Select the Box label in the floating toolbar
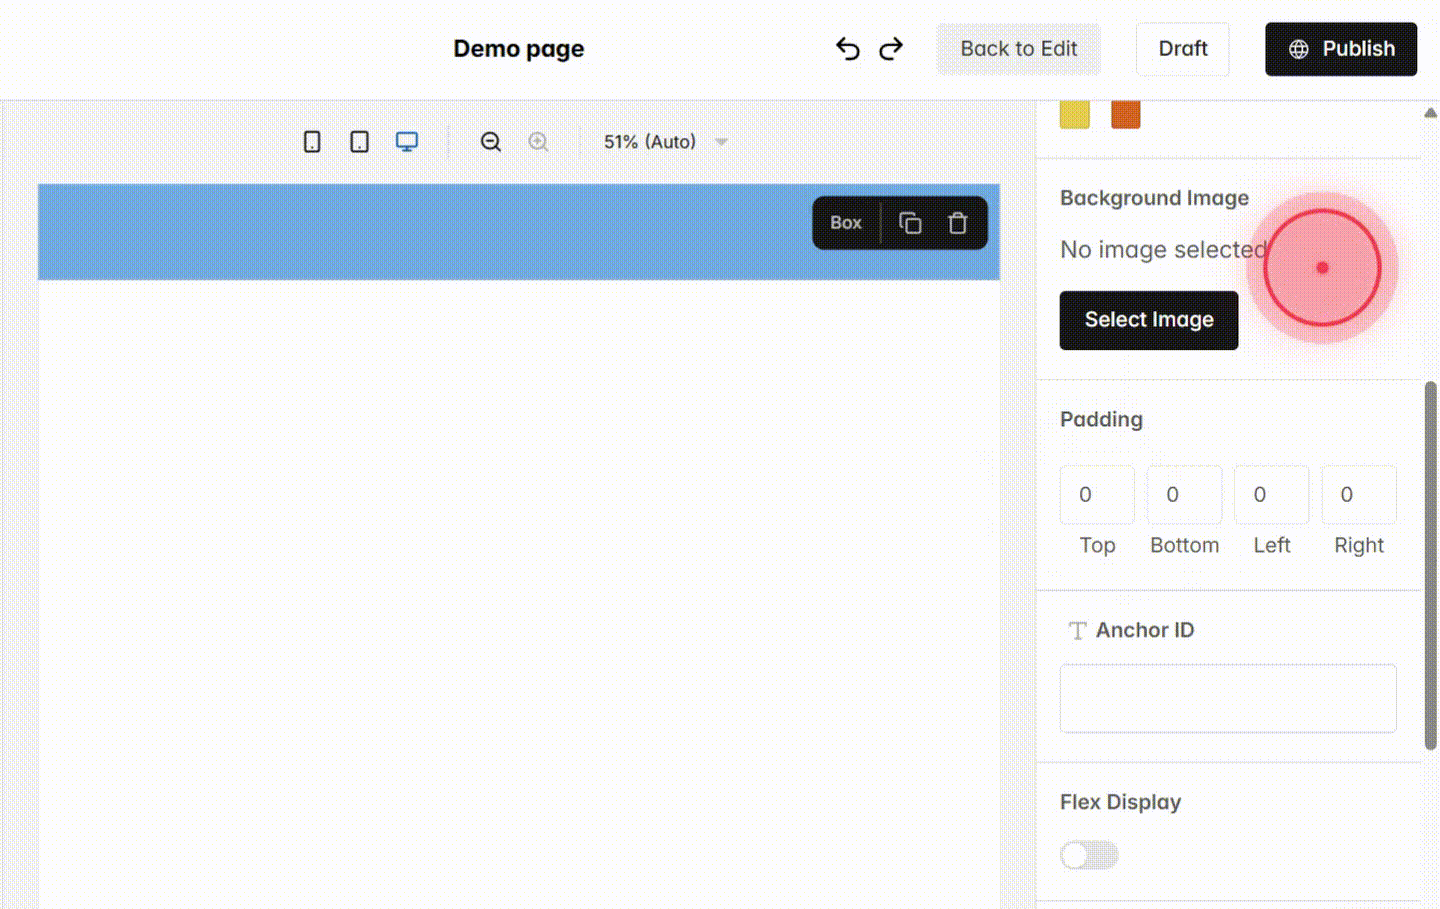The height and width of the screenshot is (909, 1440). point(845,222)
